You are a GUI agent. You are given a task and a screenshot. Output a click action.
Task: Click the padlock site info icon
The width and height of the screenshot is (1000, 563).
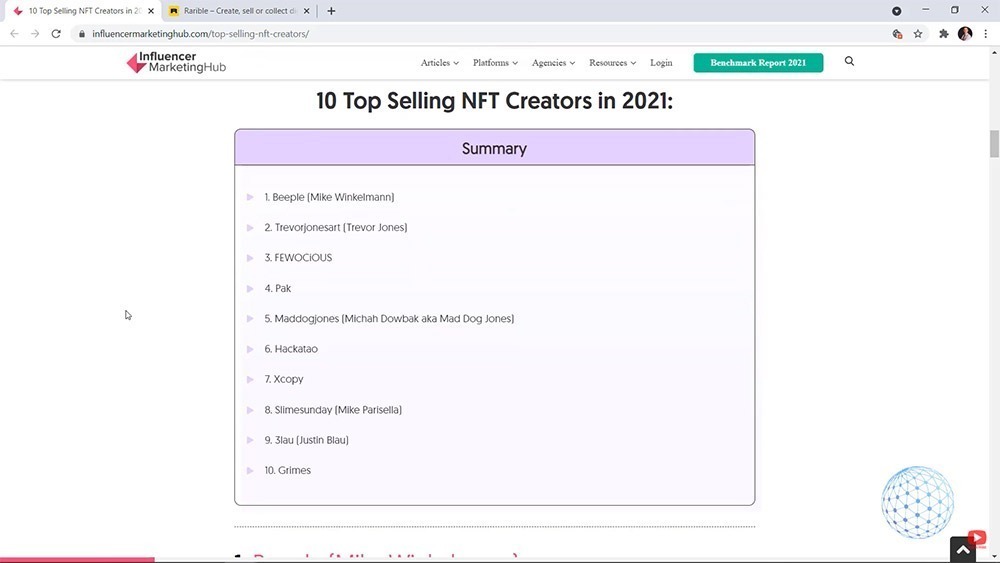point(82,34)
